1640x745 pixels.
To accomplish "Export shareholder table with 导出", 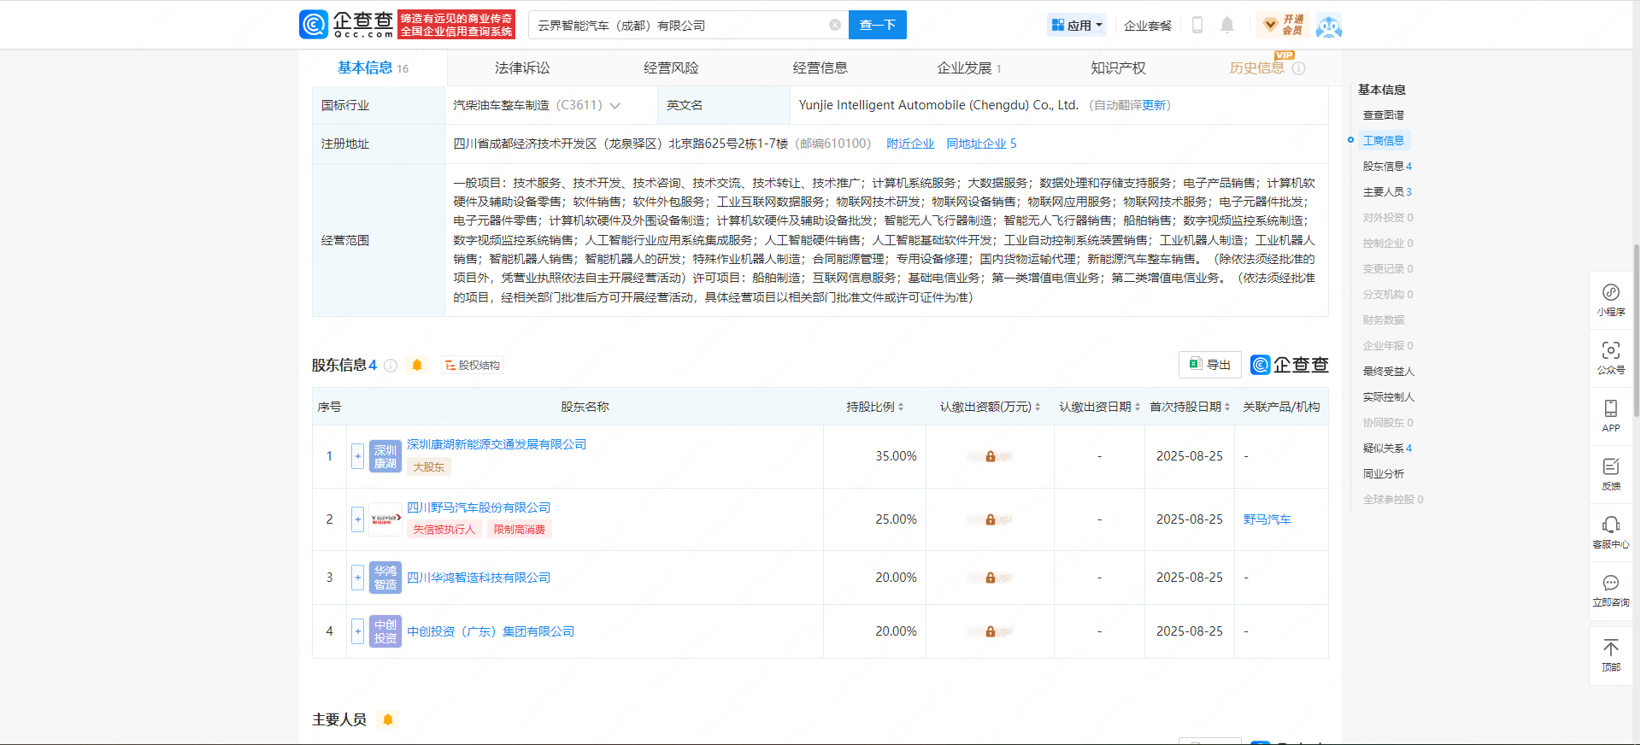I will tap(1210, 365).
